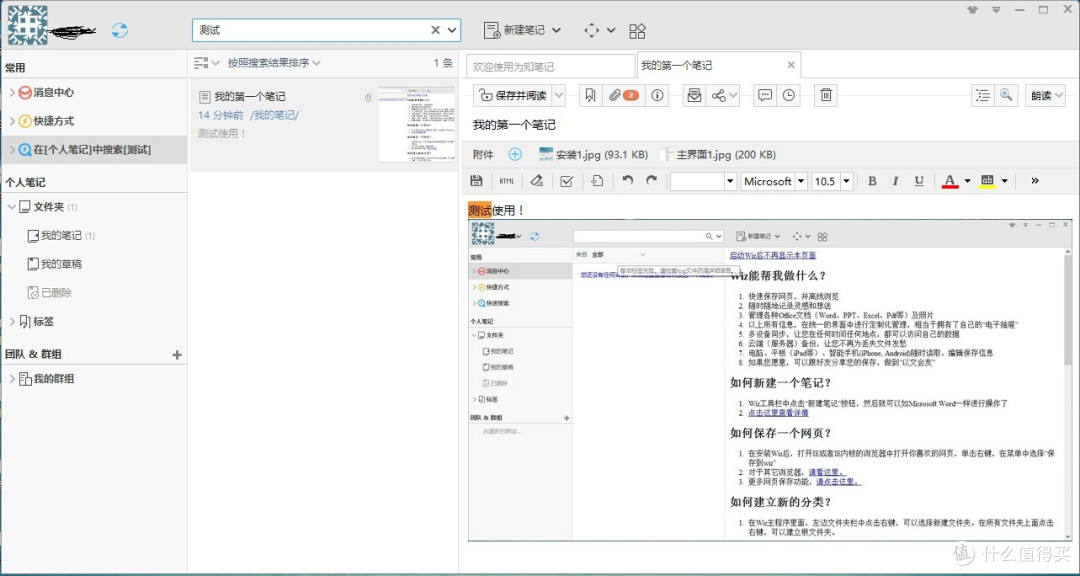Click the tag bookmark icon in the note toolbar
Image resolution: width=1080 pixels, height=576 pixels.
590,96
